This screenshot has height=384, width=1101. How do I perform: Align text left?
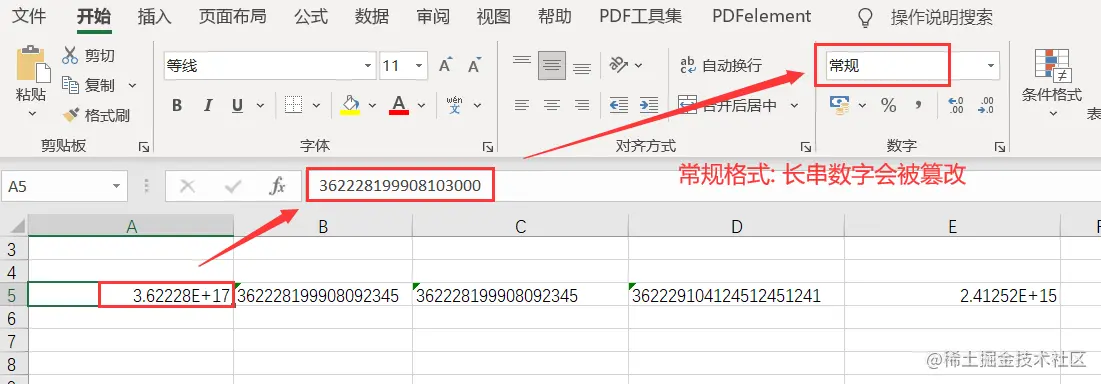click(522, 105)
